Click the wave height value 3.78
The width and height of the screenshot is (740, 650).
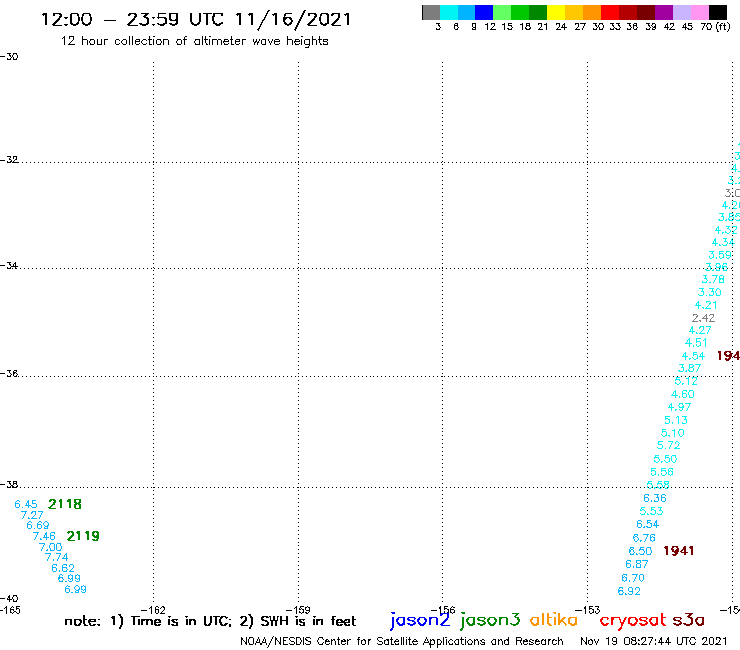[713, 279]
